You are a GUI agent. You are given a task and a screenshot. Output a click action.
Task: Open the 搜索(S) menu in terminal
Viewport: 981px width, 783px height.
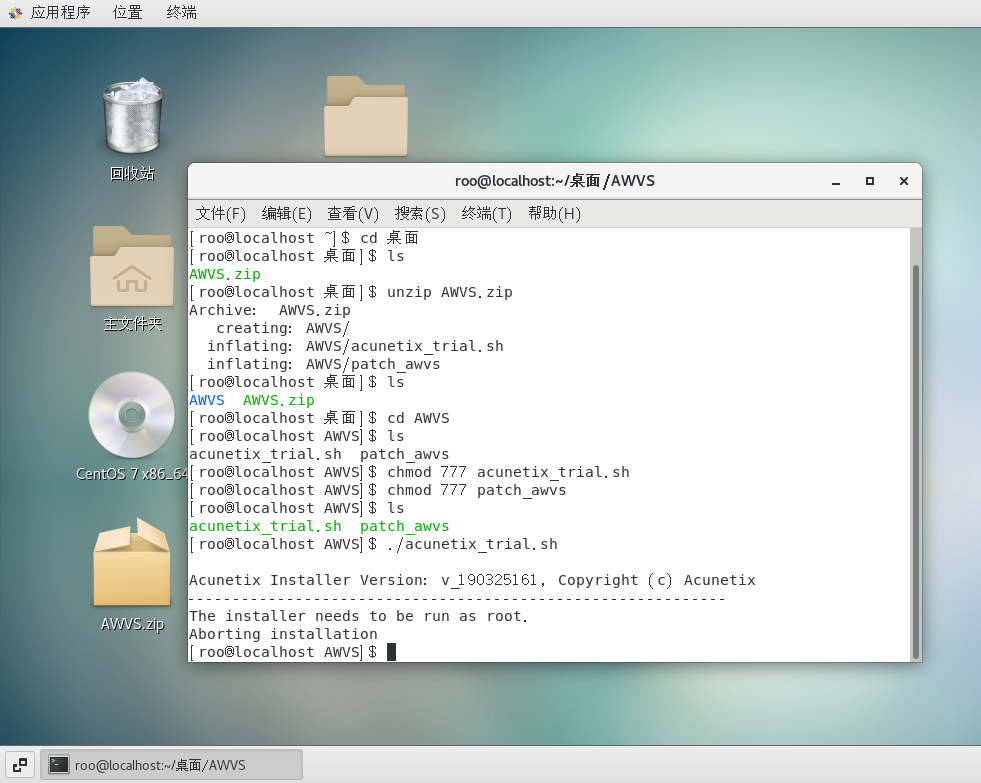(x=420, y=214)
